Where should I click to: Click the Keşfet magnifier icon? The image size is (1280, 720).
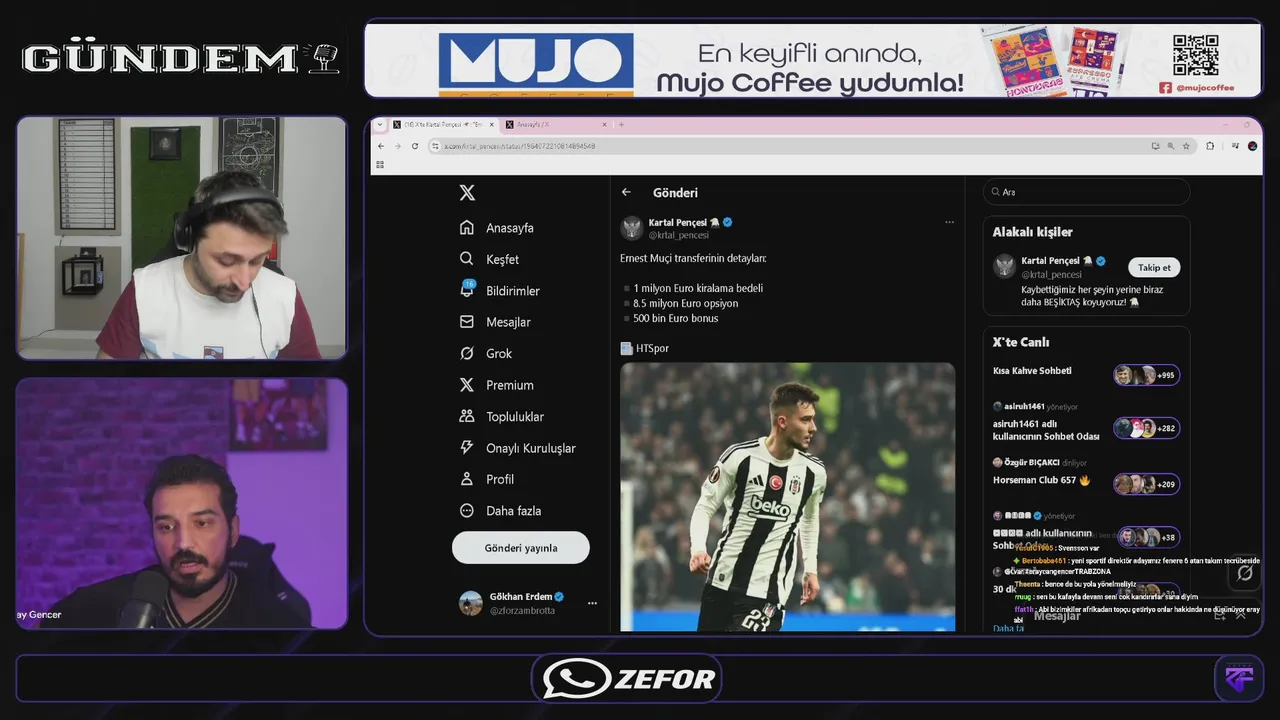[467, 259]
